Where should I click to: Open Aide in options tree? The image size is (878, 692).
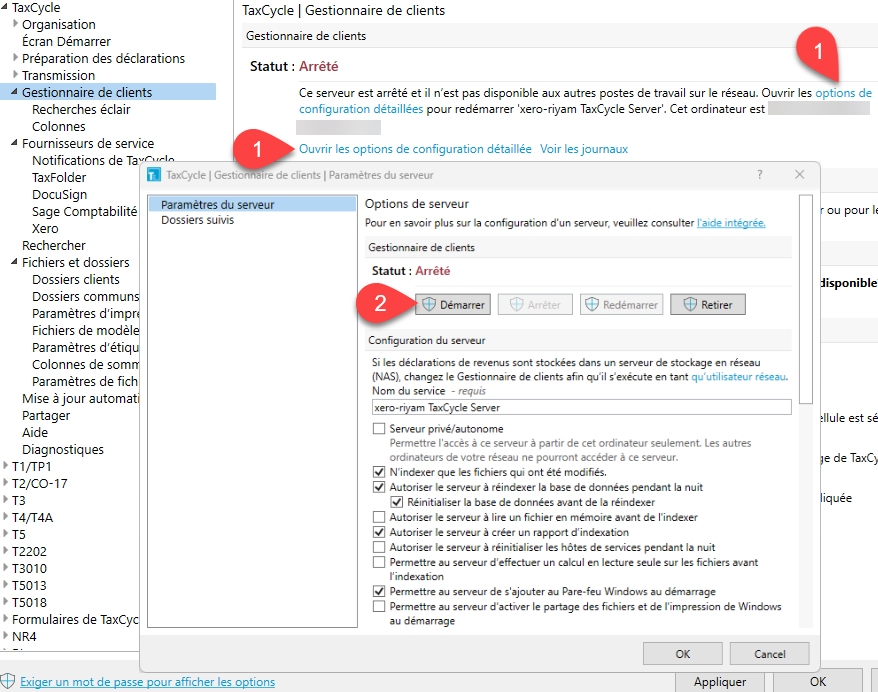[x=35, y=432]
